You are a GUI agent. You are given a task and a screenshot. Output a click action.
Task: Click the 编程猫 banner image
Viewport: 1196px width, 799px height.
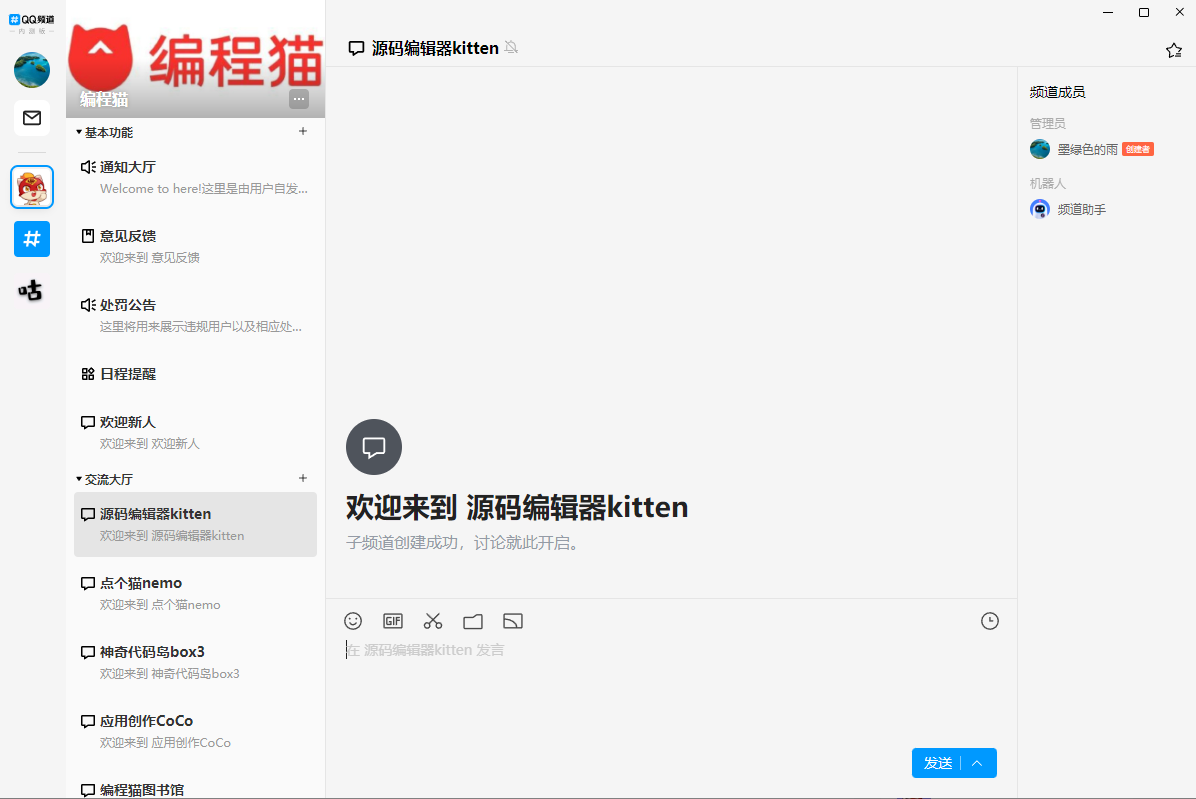pos(195,59)
